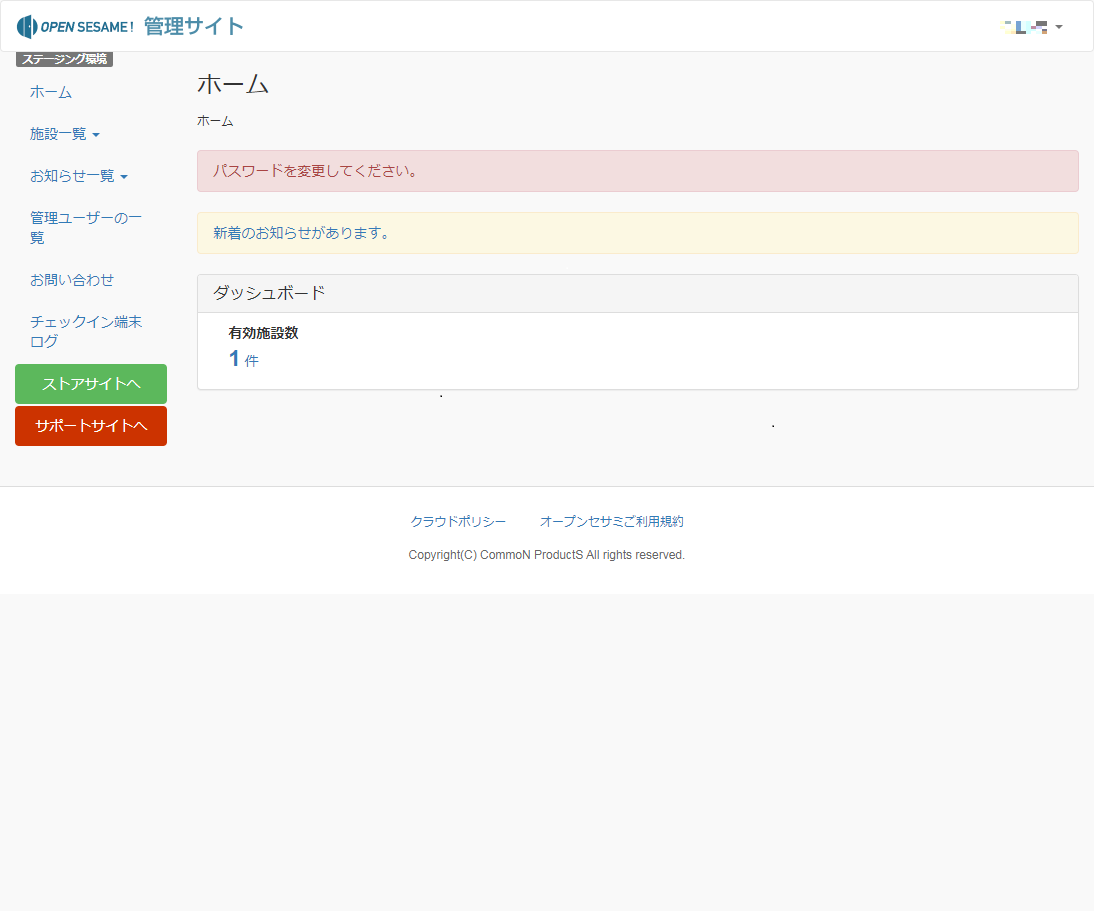Click the Copyright CommoN ProductS text

(546, 555)
